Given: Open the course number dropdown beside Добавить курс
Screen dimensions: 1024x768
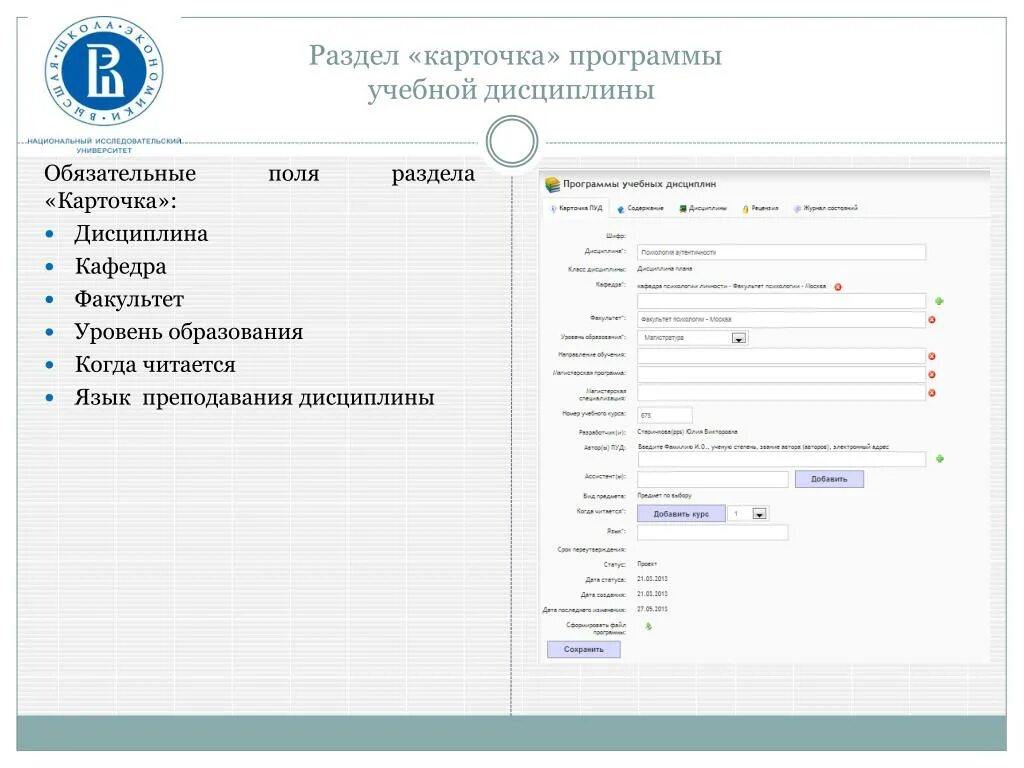Looking at the screenshot, I should tap(759, 514).
